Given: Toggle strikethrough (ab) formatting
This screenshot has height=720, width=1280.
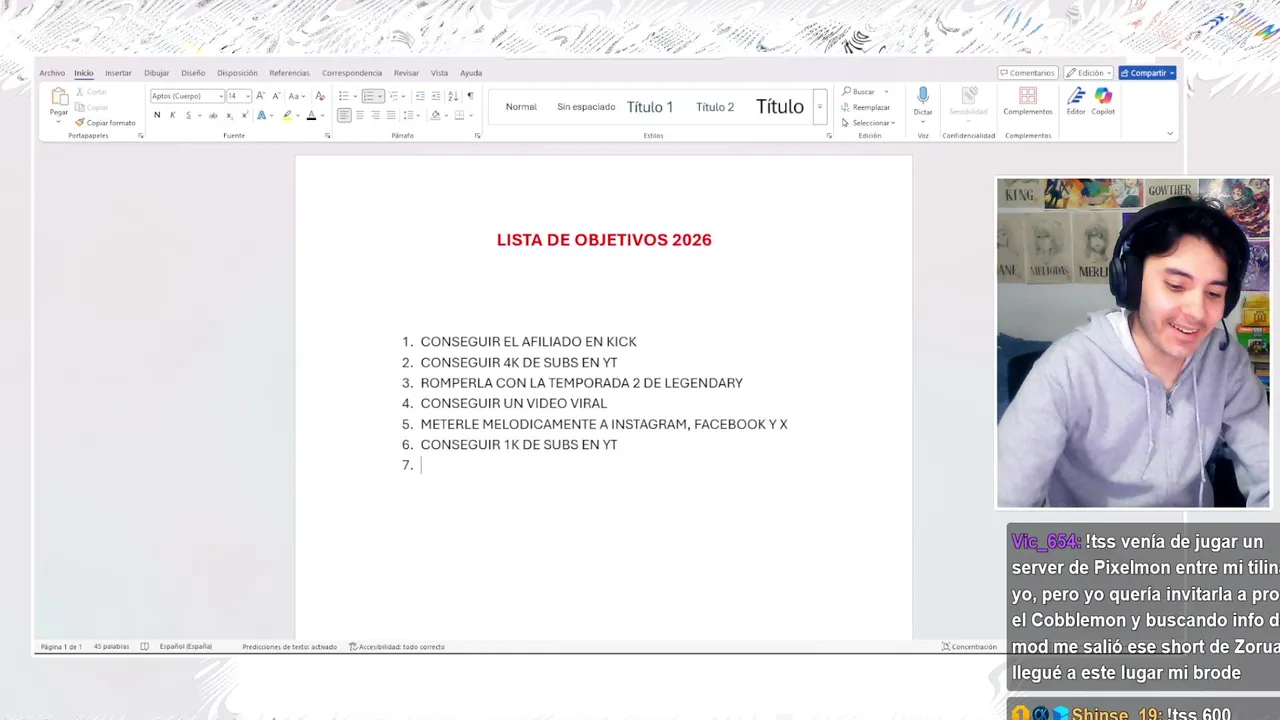Looking at the screenshot, I should 212,115.
